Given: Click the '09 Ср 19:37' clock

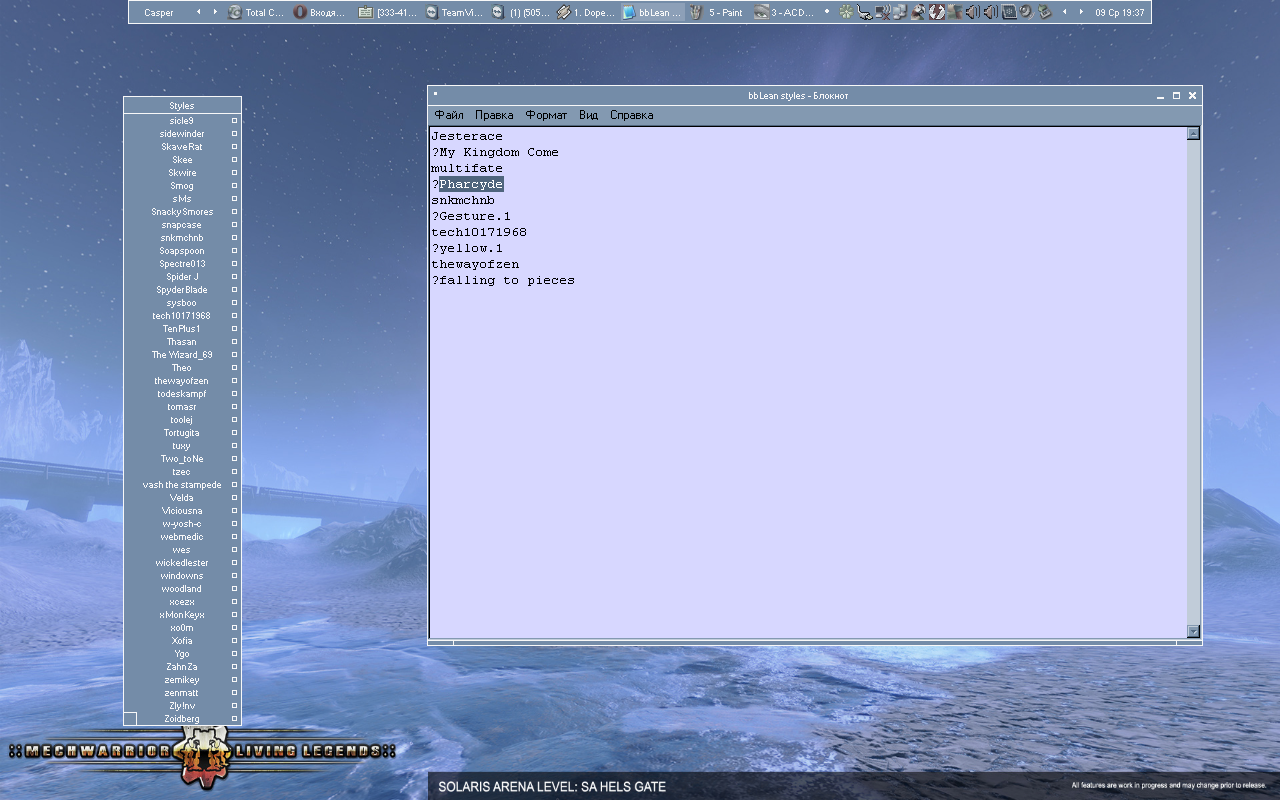Looking at the screenshot, I should (1120, 13).
